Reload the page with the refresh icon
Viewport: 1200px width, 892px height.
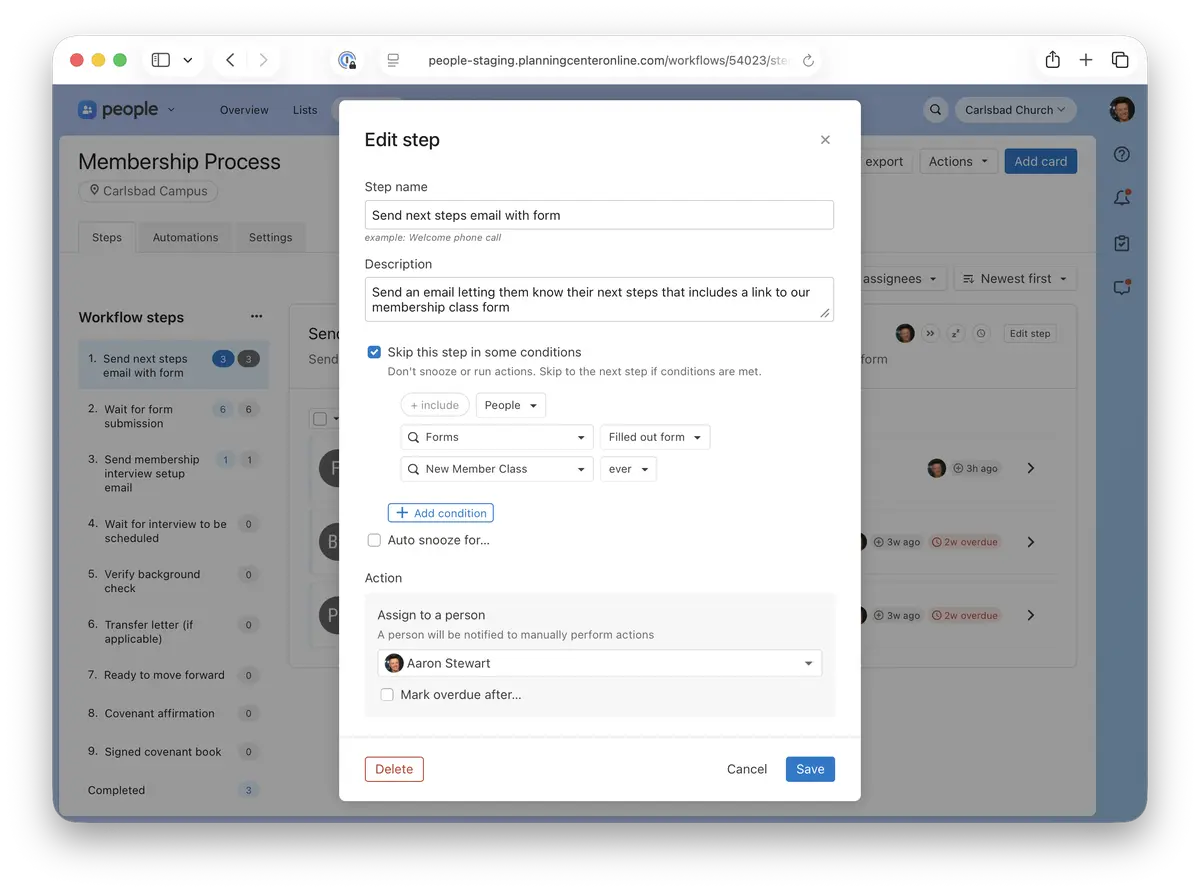(x=808, y=61)
